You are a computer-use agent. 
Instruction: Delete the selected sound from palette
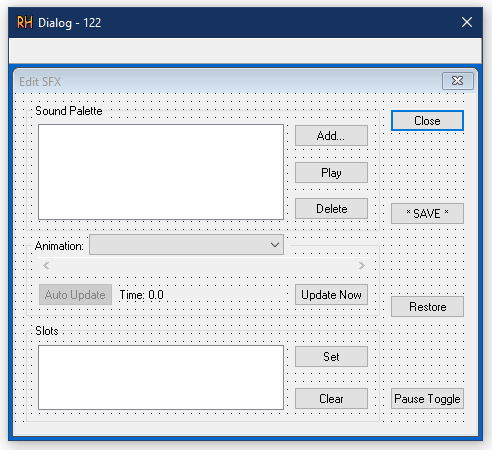coord(331,209)
